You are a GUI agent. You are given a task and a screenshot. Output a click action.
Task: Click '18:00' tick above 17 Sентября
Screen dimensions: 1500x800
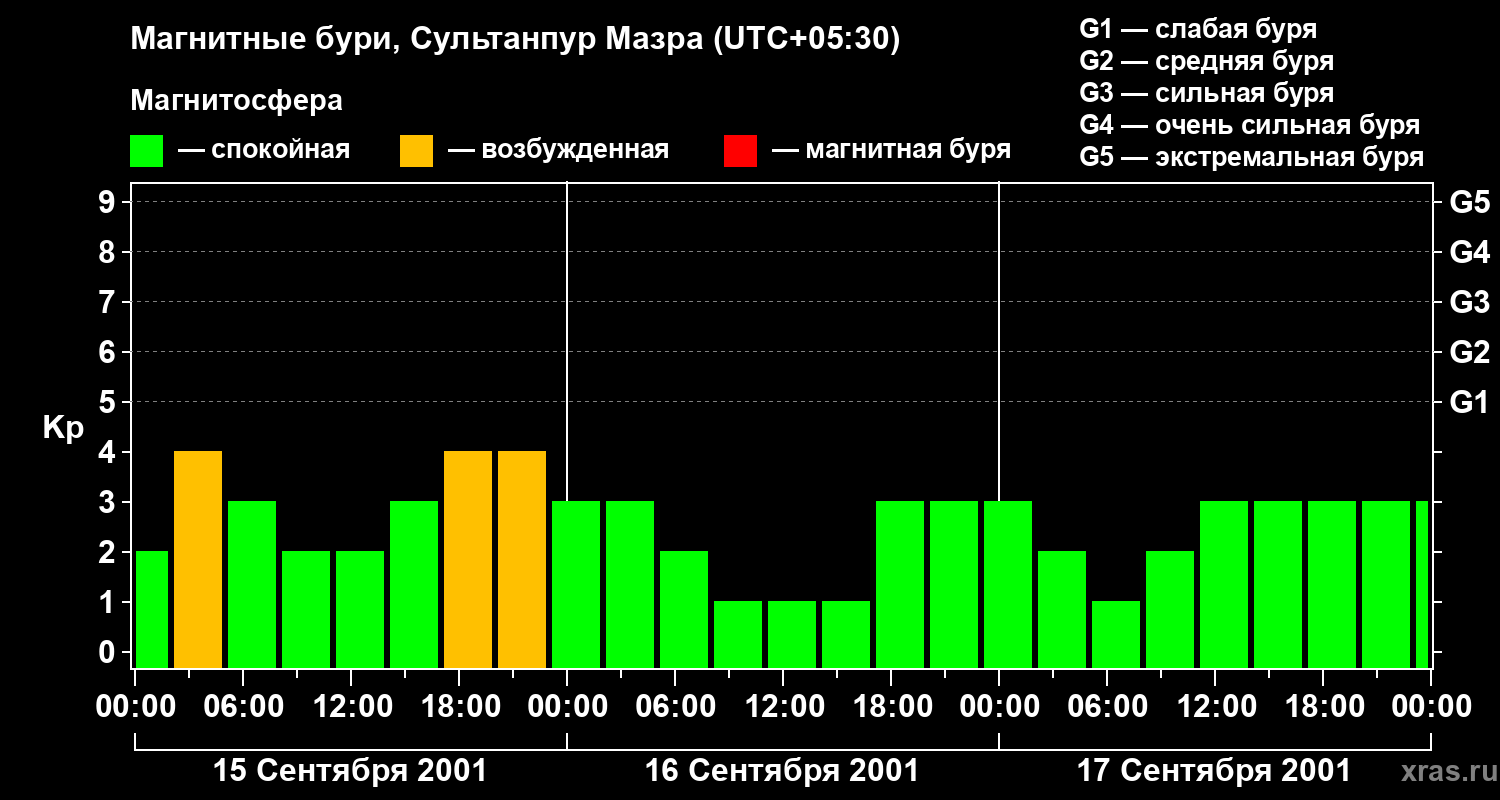(x=1323, y=707)
